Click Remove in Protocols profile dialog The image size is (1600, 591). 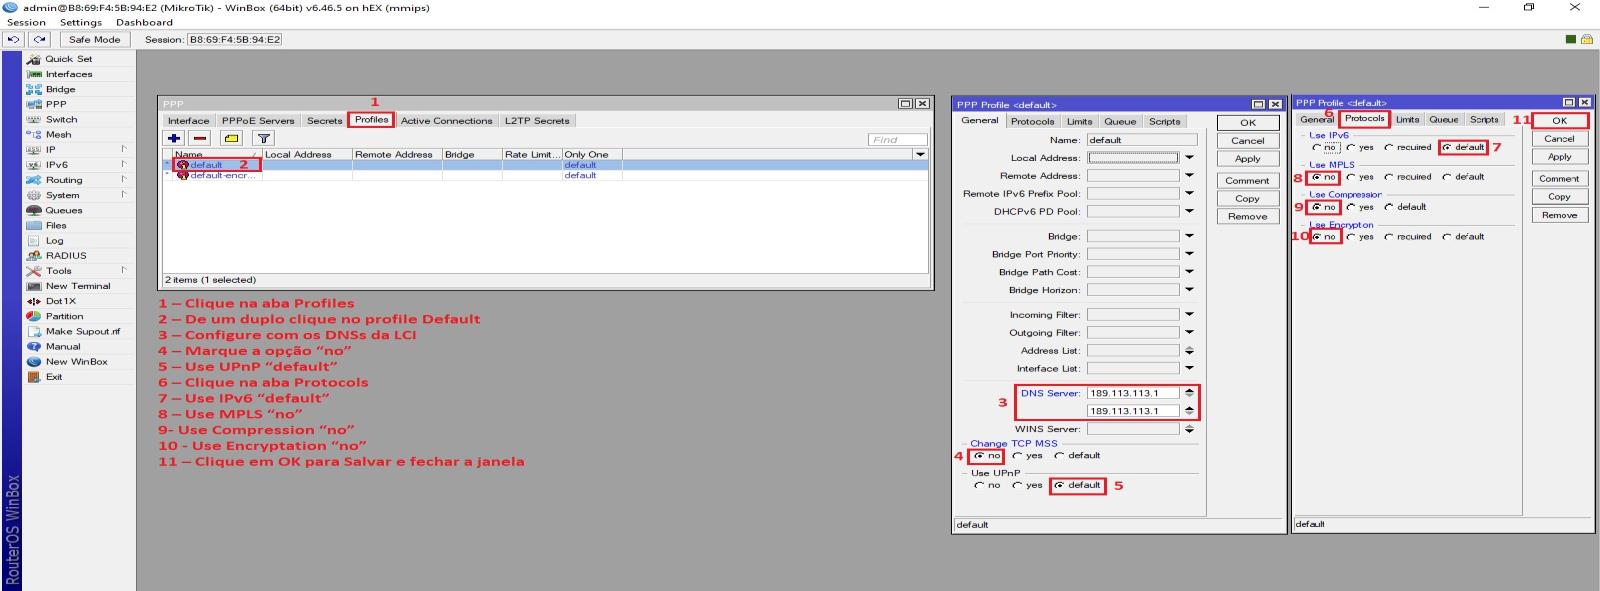click(x=1559, y=215)
